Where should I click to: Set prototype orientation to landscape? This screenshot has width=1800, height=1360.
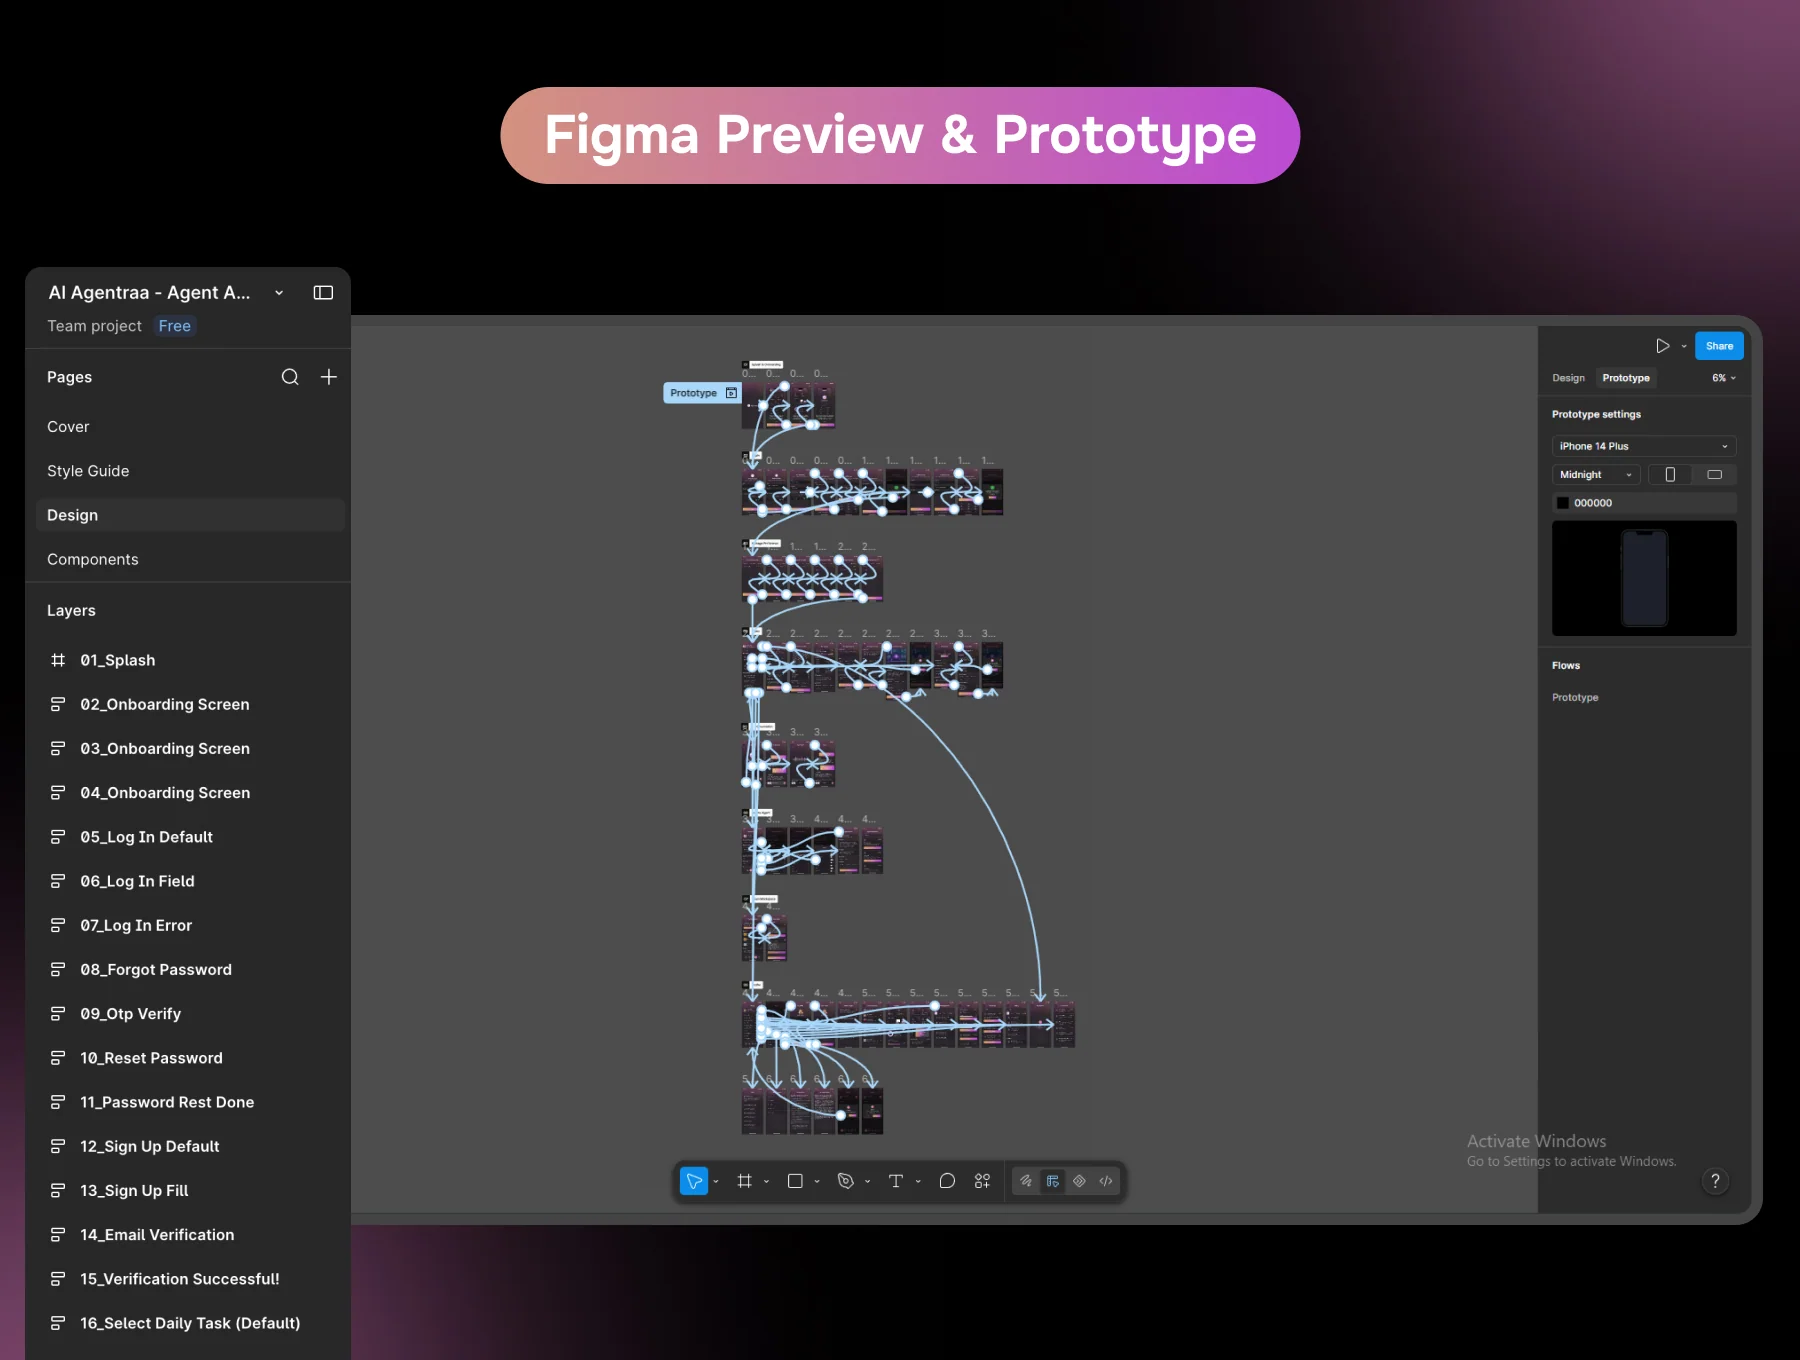coord(1714,475)
